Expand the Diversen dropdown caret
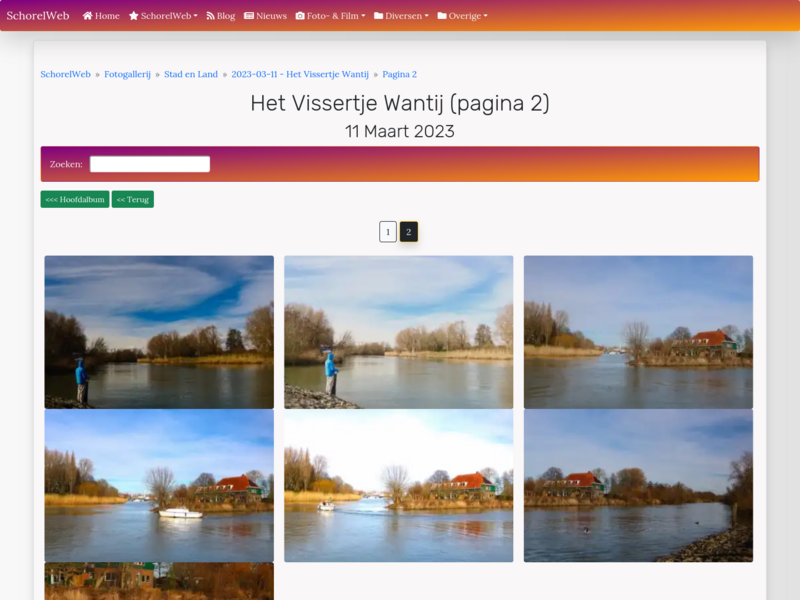Viewport: 800px width, 600px height. click(427, 16)
